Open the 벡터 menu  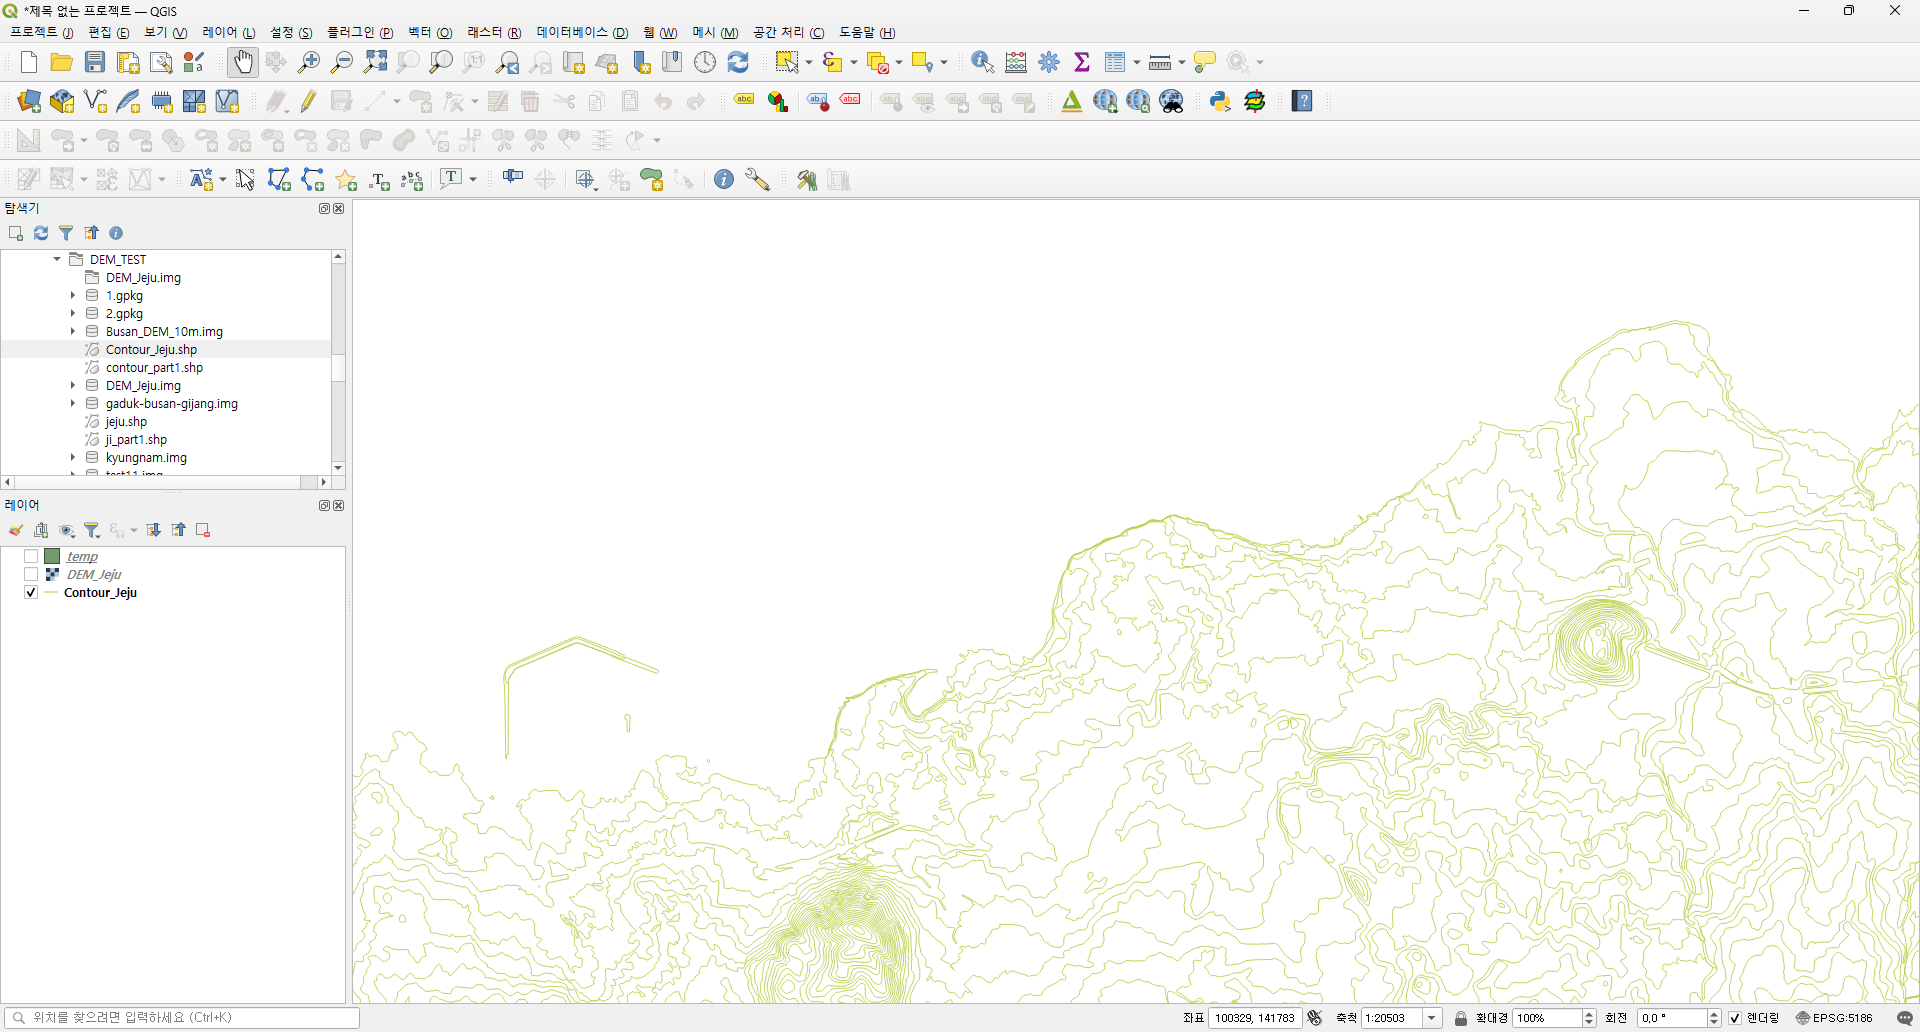coord(430,33)
